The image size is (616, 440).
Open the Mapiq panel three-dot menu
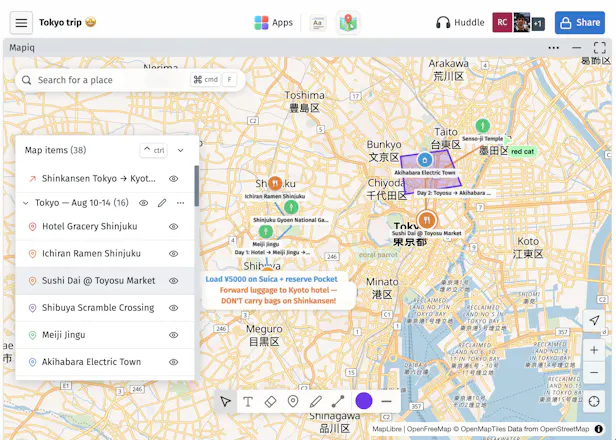point(554,48)
